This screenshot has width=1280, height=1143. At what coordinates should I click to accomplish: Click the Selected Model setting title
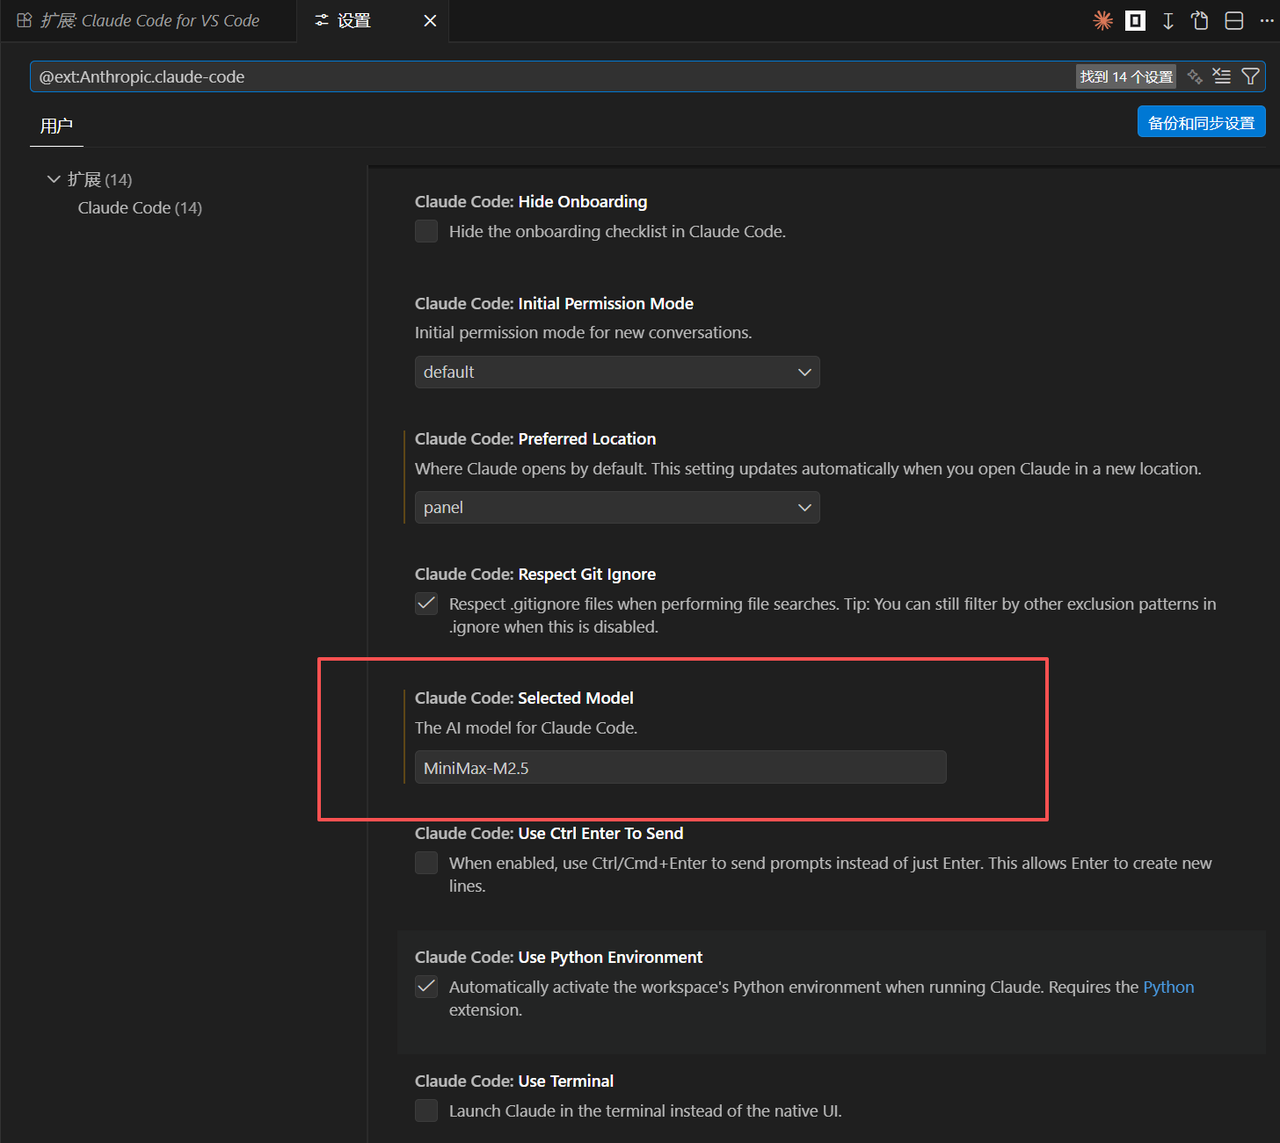click(x=524, y=697)
